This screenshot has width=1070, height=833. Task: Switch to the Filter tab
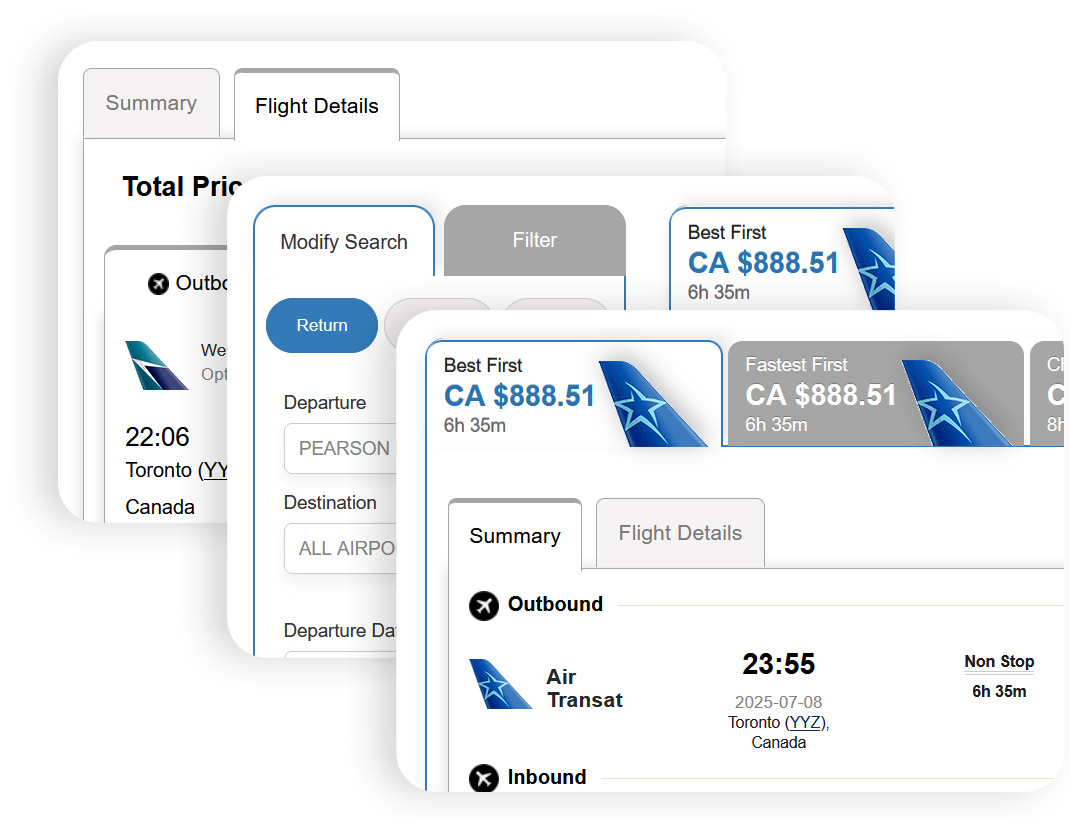(x=534, y=240)
